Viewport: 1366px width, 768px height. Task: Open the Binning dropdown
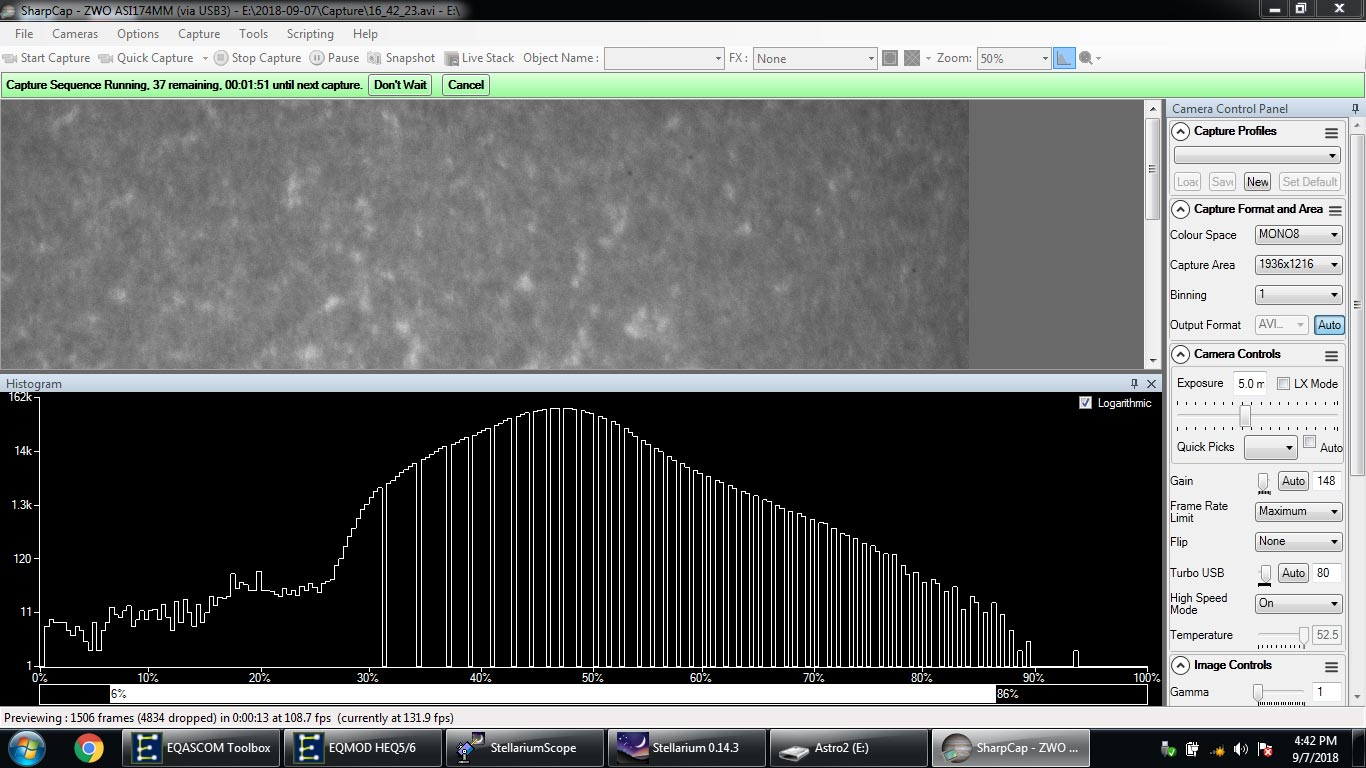click(x=1298, y=295)
